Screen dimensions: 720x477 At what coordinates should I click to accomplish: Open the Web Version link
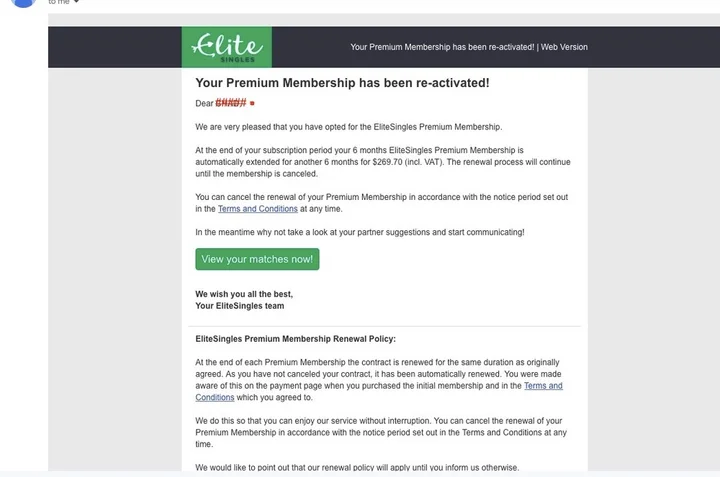point(564,47)
